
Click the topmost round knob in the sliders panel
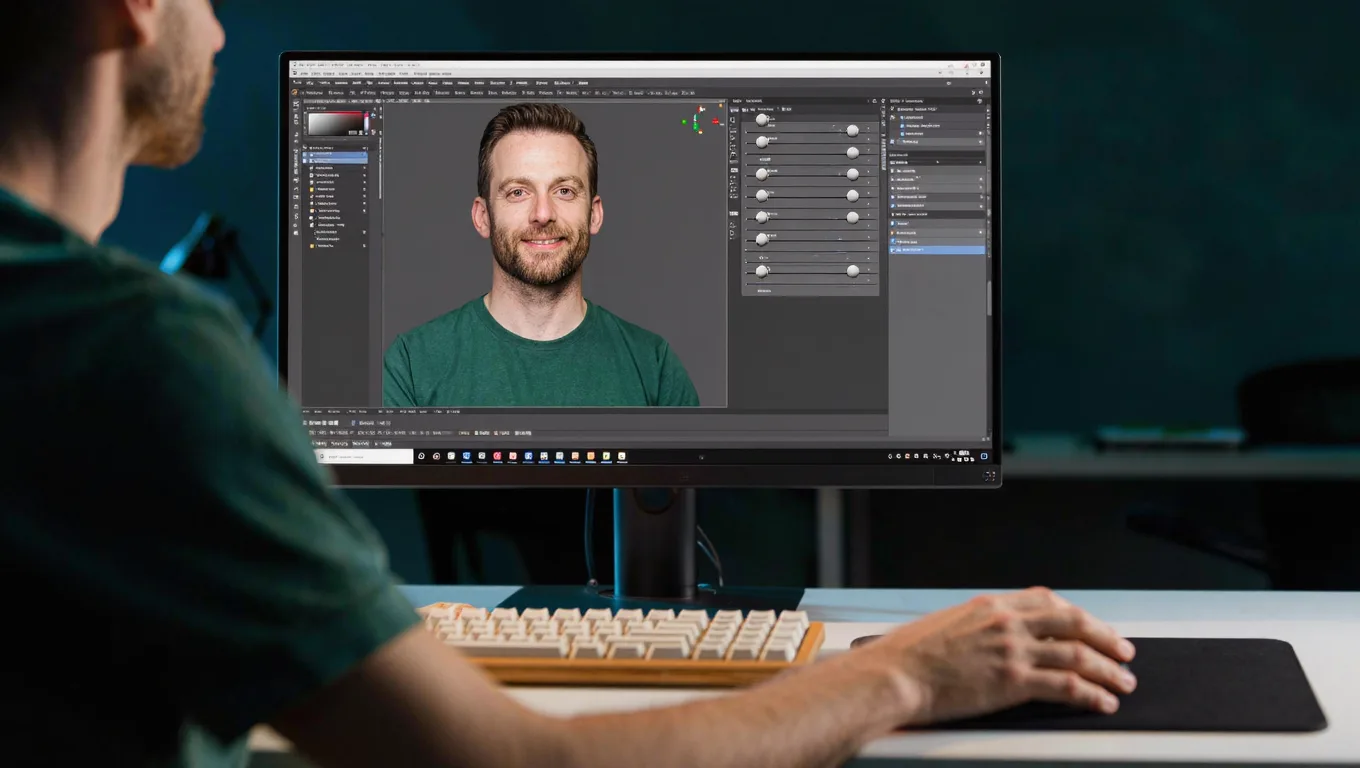coord(762,119)
